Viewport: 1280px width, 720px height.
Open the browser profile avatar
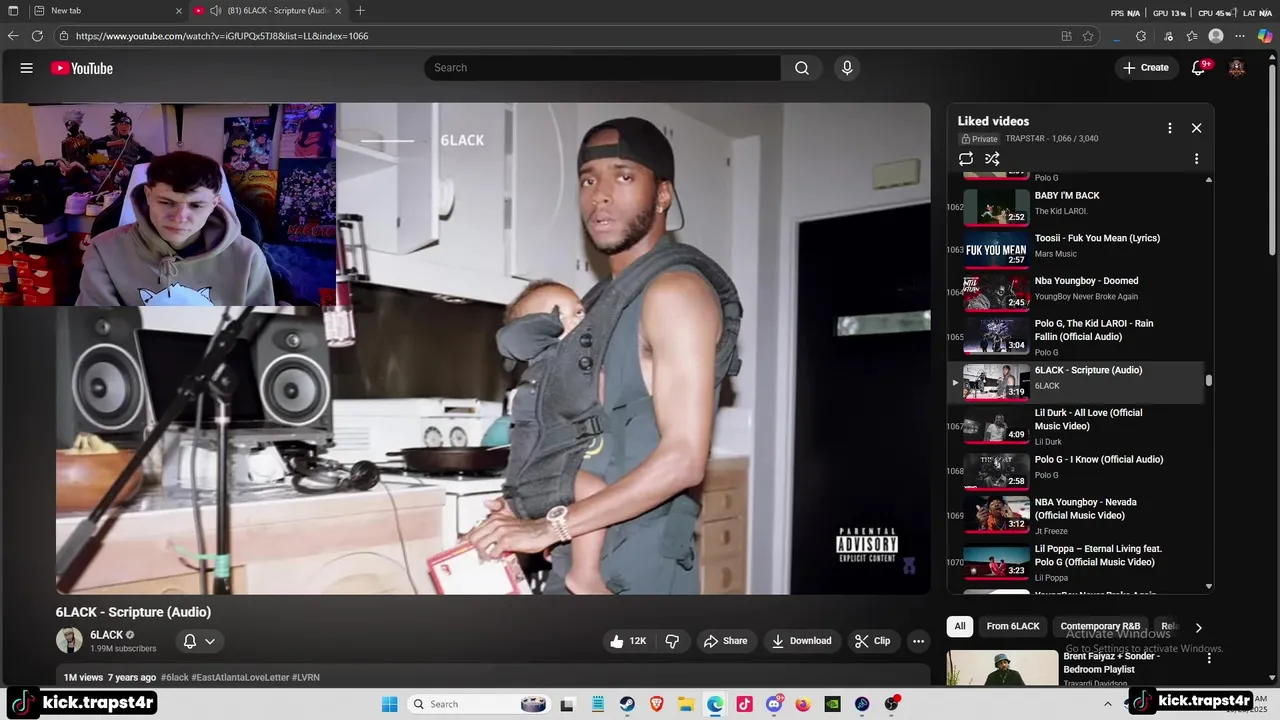tap(1216, 36)
